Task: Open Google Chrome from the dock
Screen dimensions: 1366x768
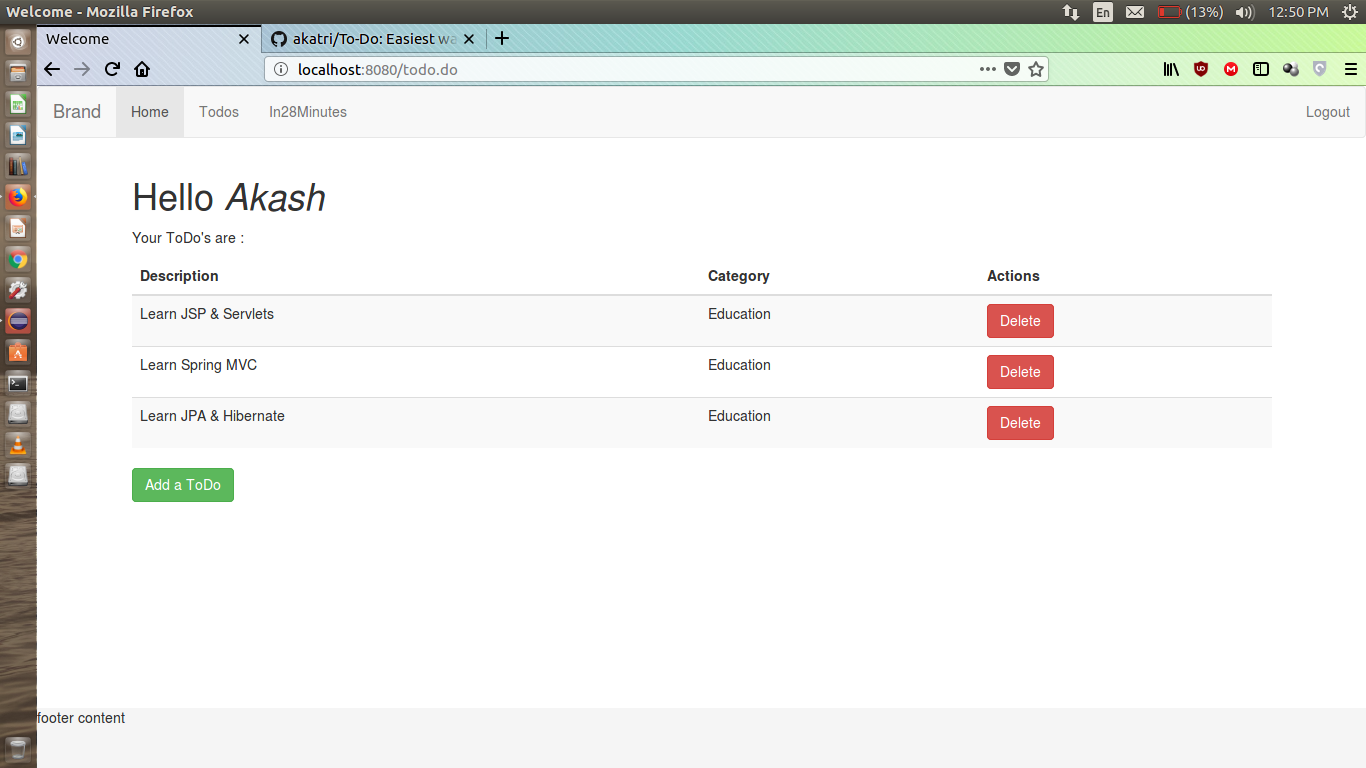Action: 18,260
